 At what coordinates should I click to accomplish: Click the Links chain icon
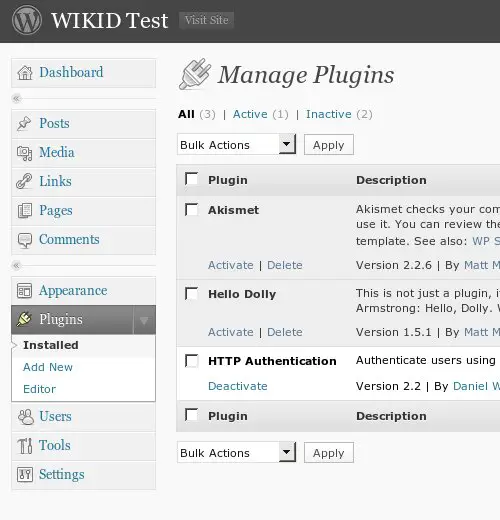pos(24,182)
